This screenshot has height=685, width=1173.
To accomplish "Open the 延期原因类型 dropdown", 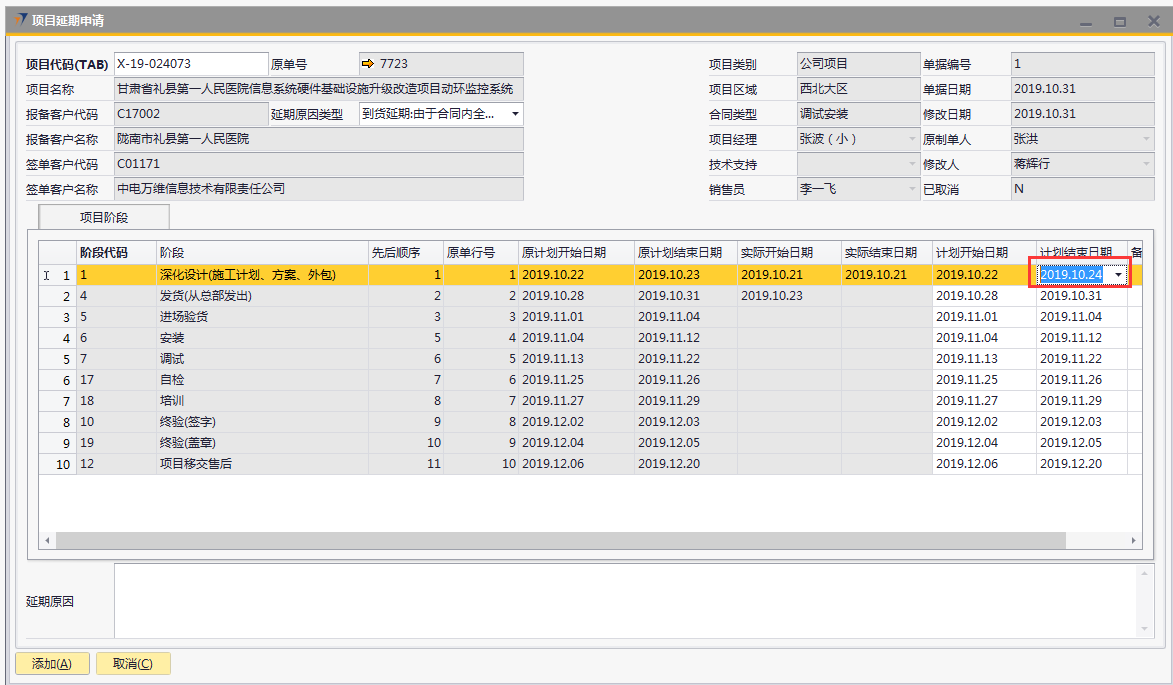I will click(514, 114).
